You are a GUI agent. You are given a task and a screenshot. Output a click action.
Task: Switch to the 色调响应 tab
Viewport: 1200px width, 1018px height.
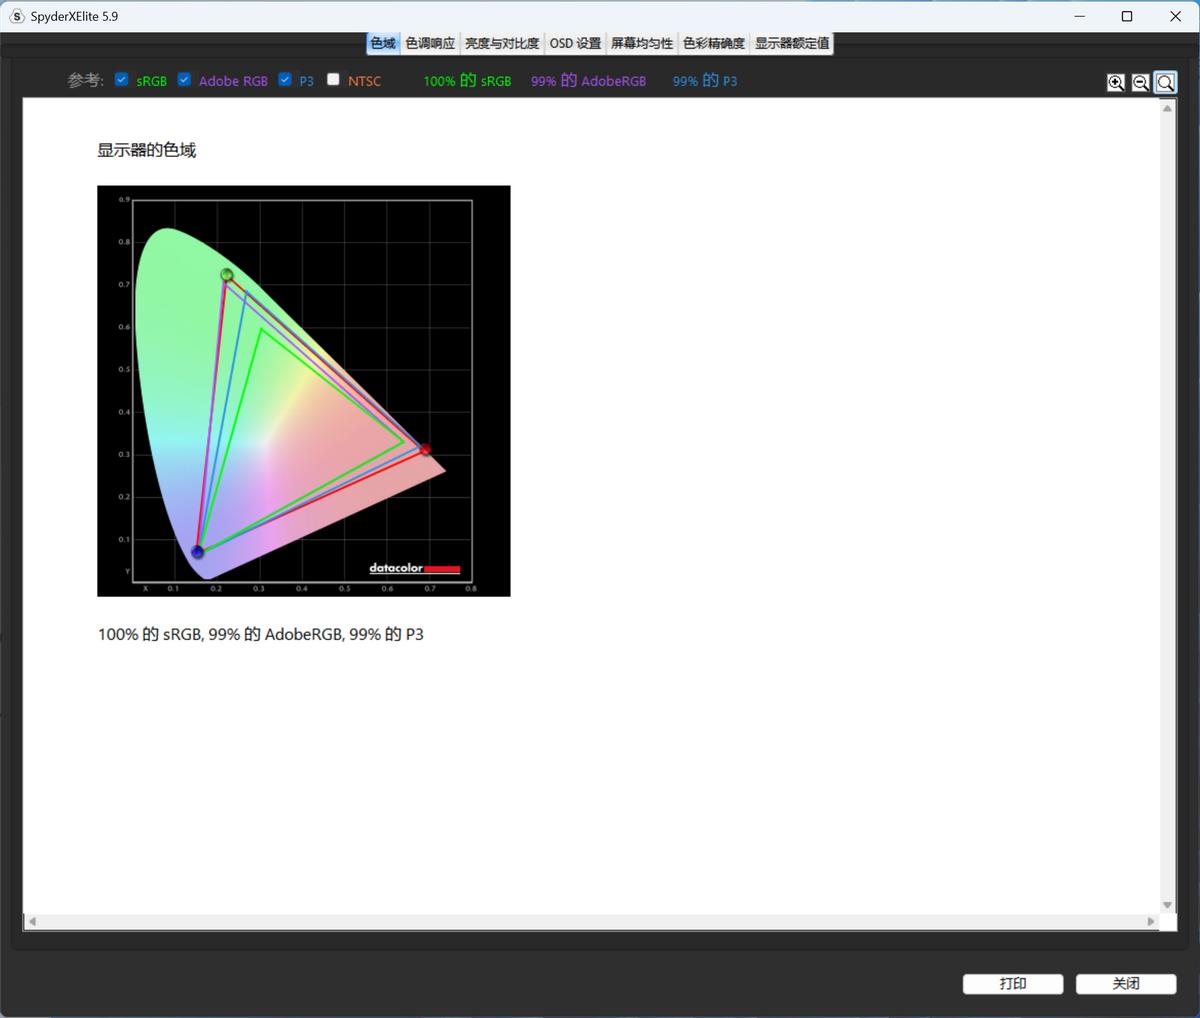click(430, 43)
